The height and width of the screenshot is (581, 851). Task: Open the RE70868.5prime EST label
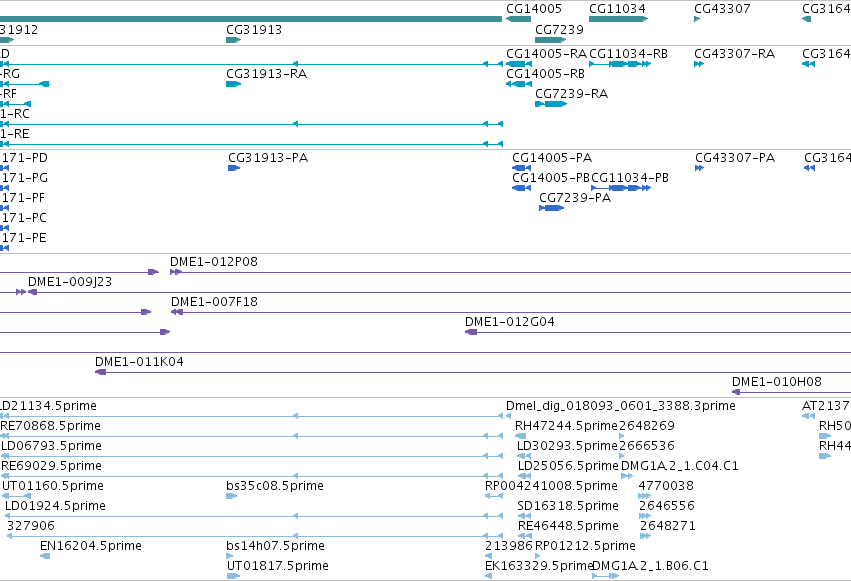tap(50, 426)
